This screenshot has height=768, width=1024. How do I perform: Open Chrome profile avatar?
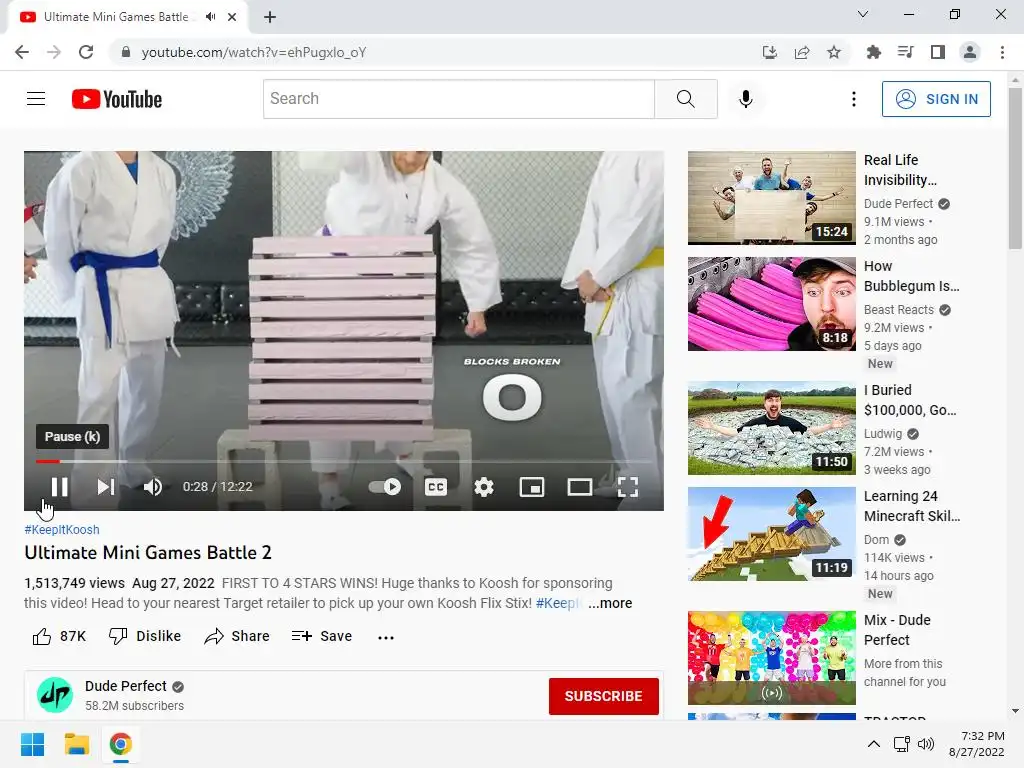970,52
